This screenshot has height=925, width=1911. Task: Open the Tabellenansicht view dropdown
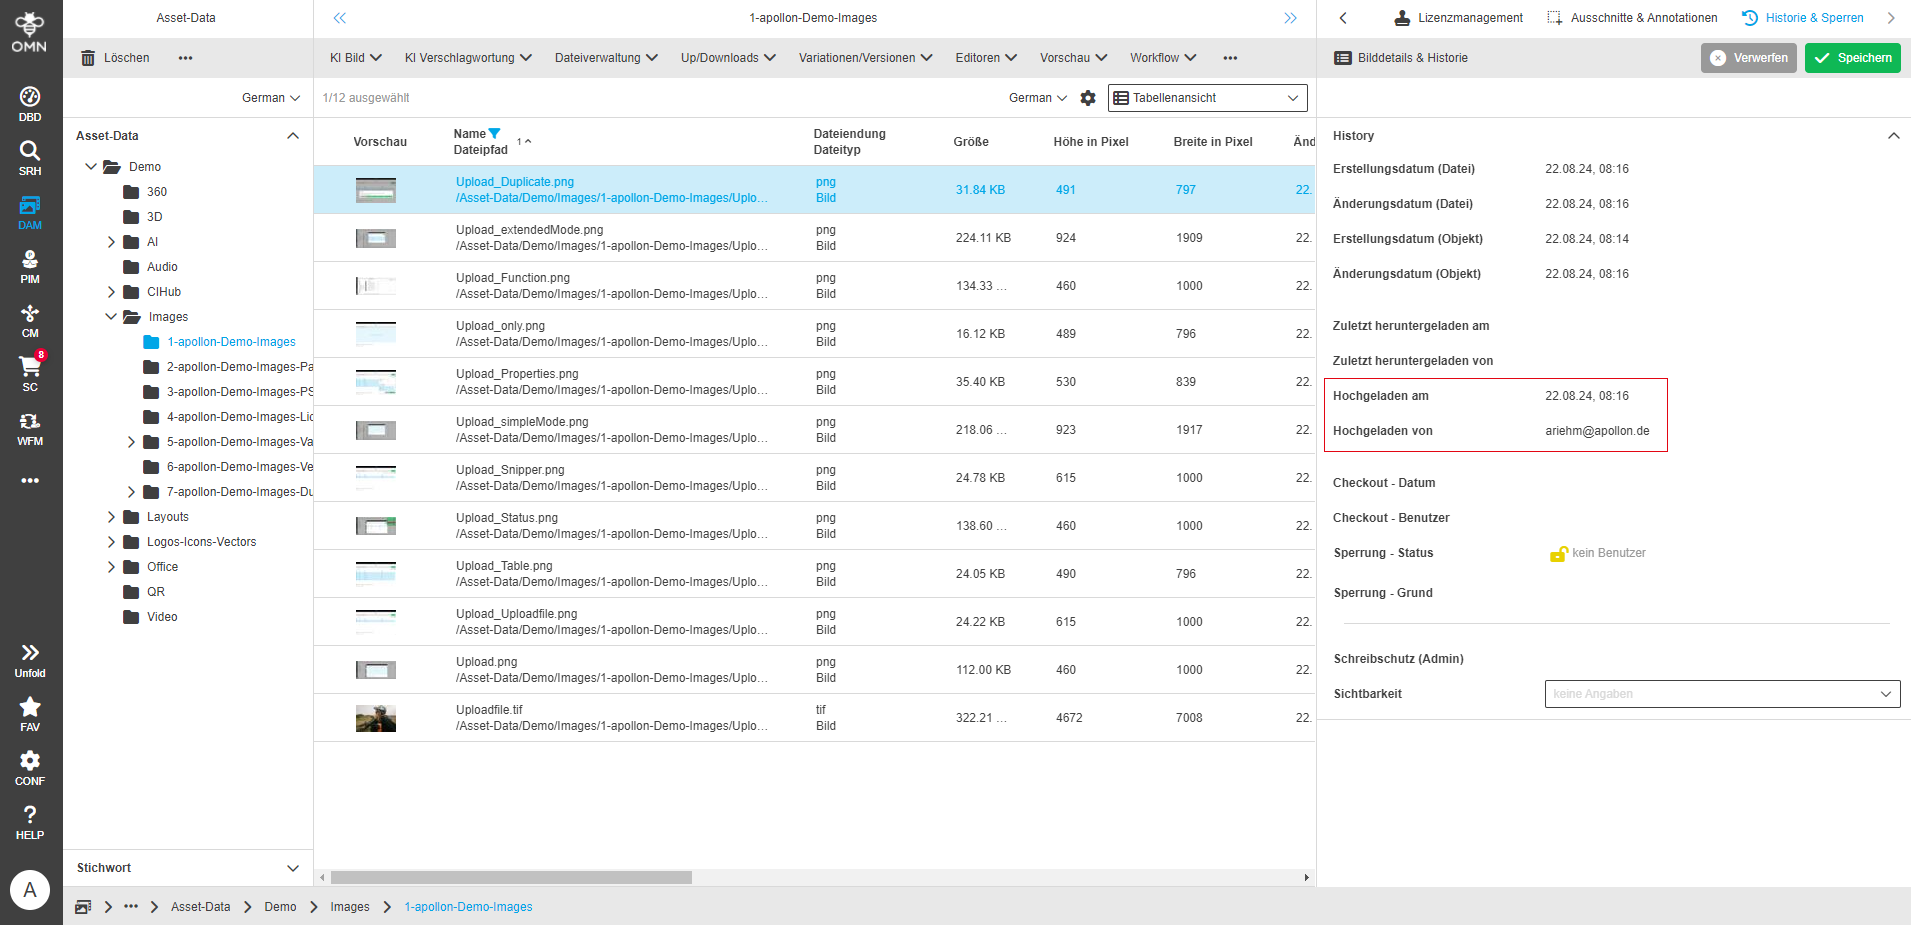1207,98
